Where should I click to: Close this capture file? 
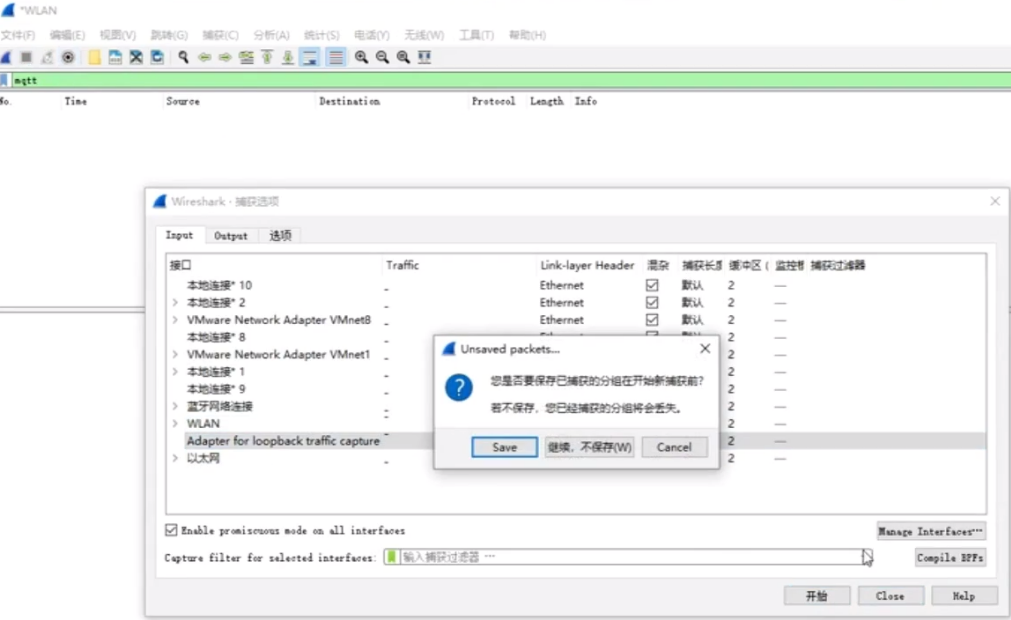[x=136, y=57]
